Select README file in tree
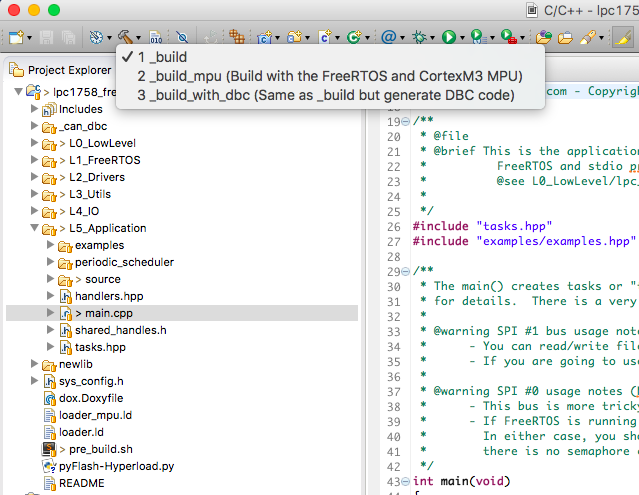 82,483
